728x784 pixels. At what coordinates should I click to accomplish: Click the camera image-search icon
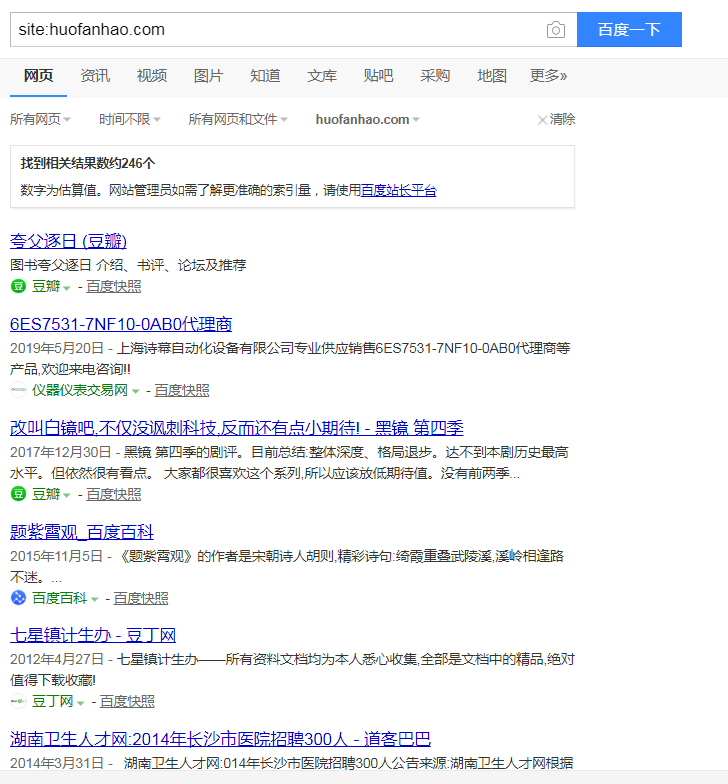[x=556, y=30]
